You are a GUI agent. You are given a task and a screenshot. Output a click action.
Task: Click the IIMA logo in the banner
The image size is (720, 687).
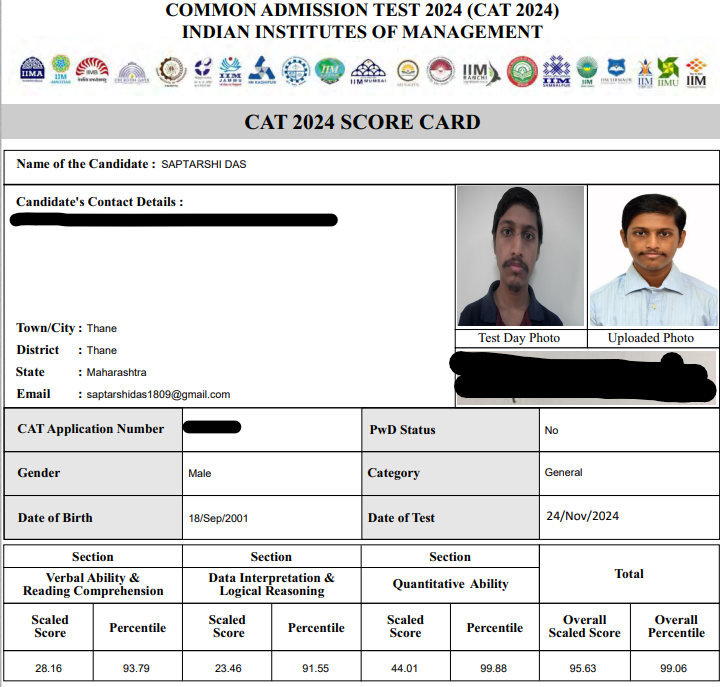pyautogui.click(x=32, y=70)
